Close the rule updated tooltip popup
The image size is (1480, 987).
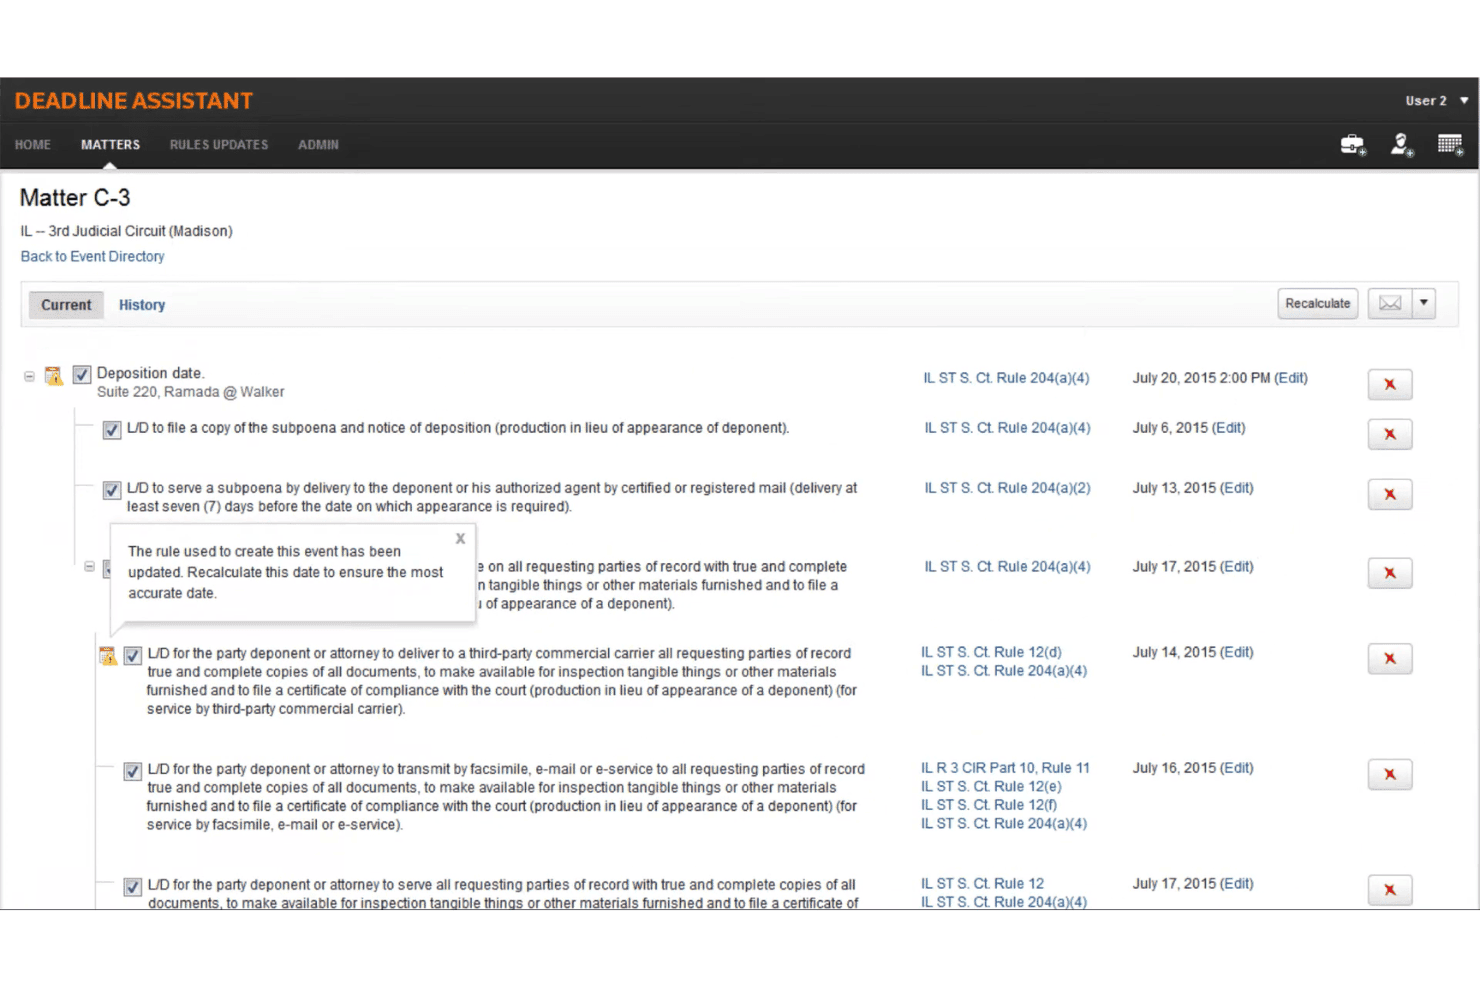tap(460, 539)
